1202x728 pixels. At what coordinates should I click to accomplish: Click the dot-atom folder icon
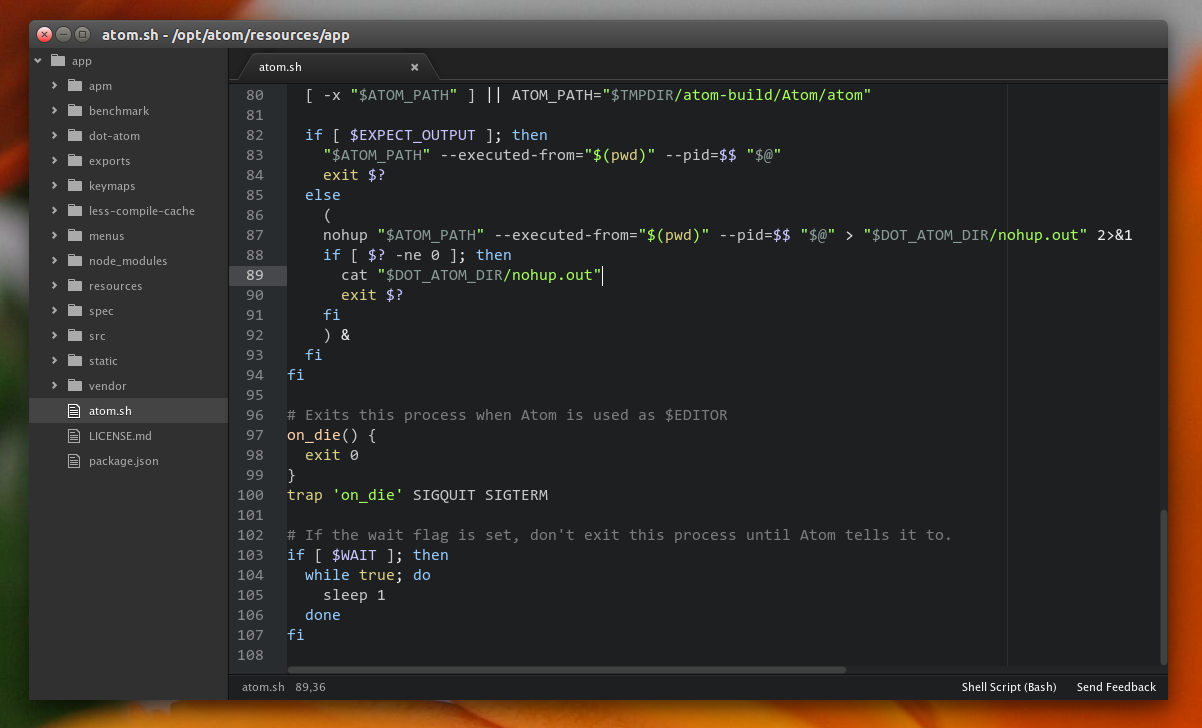[75, 135]
